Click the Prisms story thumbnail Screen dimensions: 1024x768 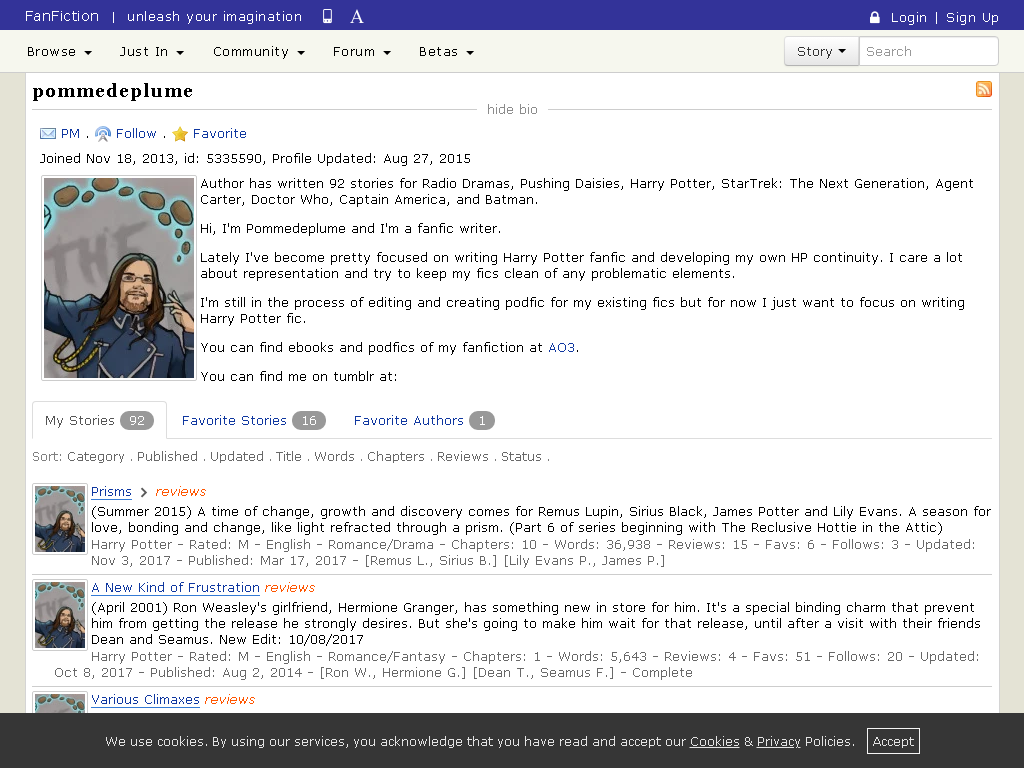pos(59,519)
